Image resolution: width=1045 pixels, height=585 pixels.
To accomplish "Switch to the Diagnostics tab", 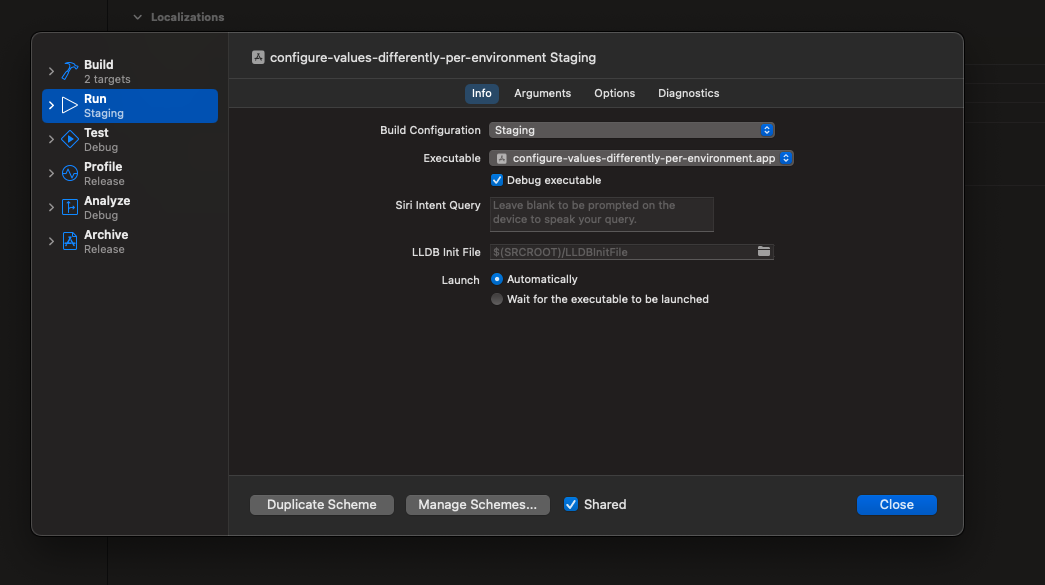I will click(688, 93).
